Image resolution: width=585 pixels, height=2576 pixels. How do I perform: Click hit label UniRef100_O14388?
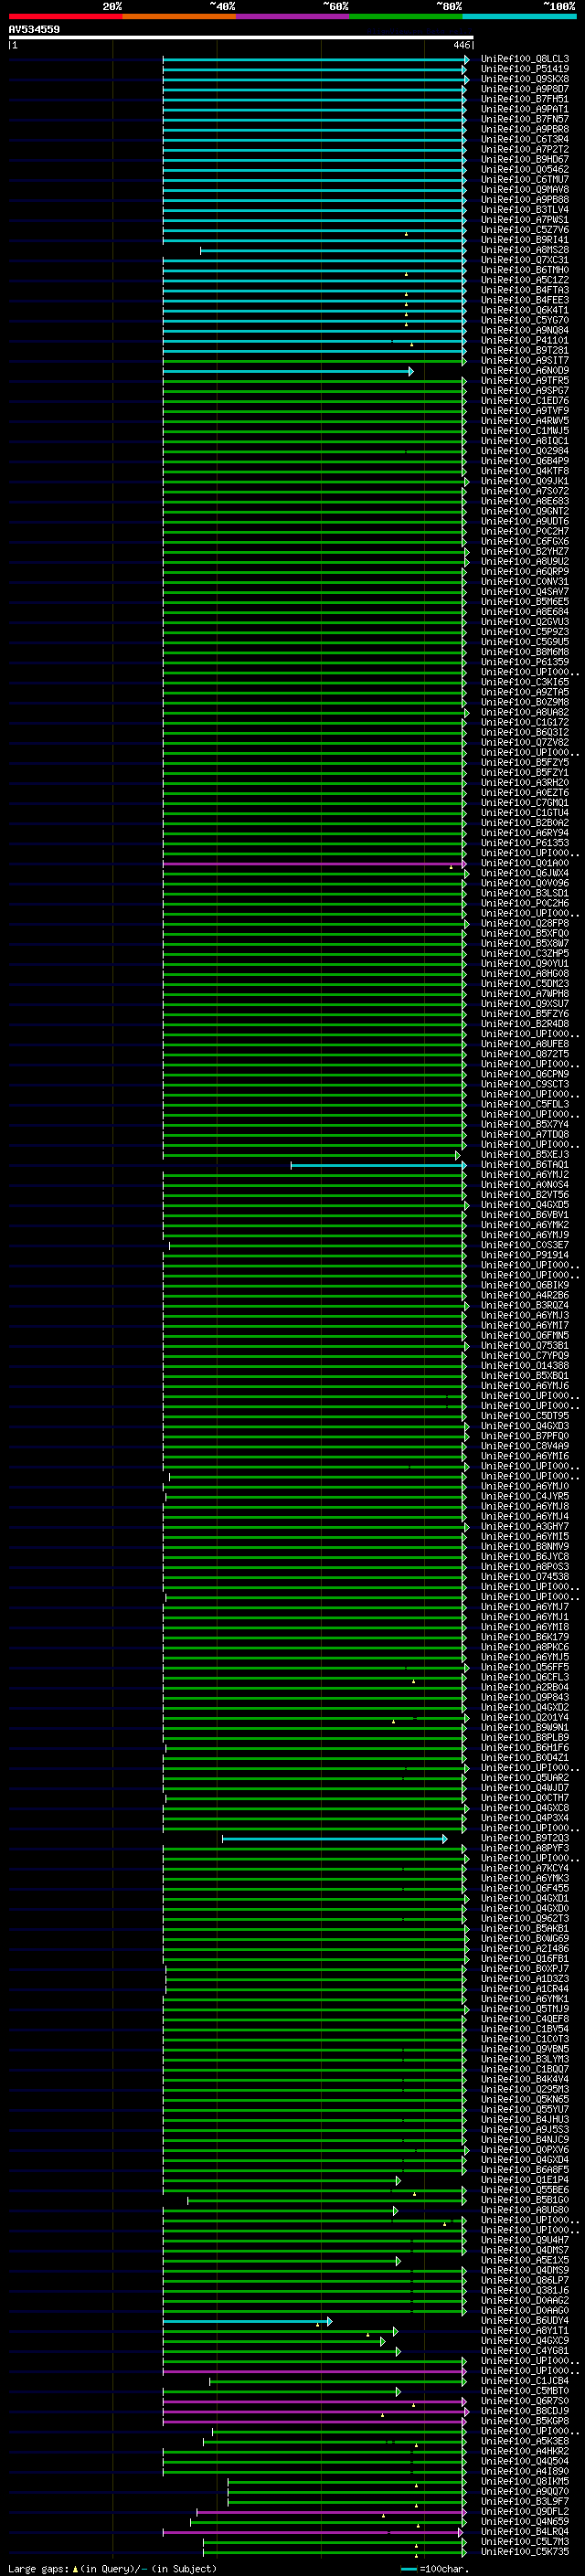click(x=524, y=1366)
